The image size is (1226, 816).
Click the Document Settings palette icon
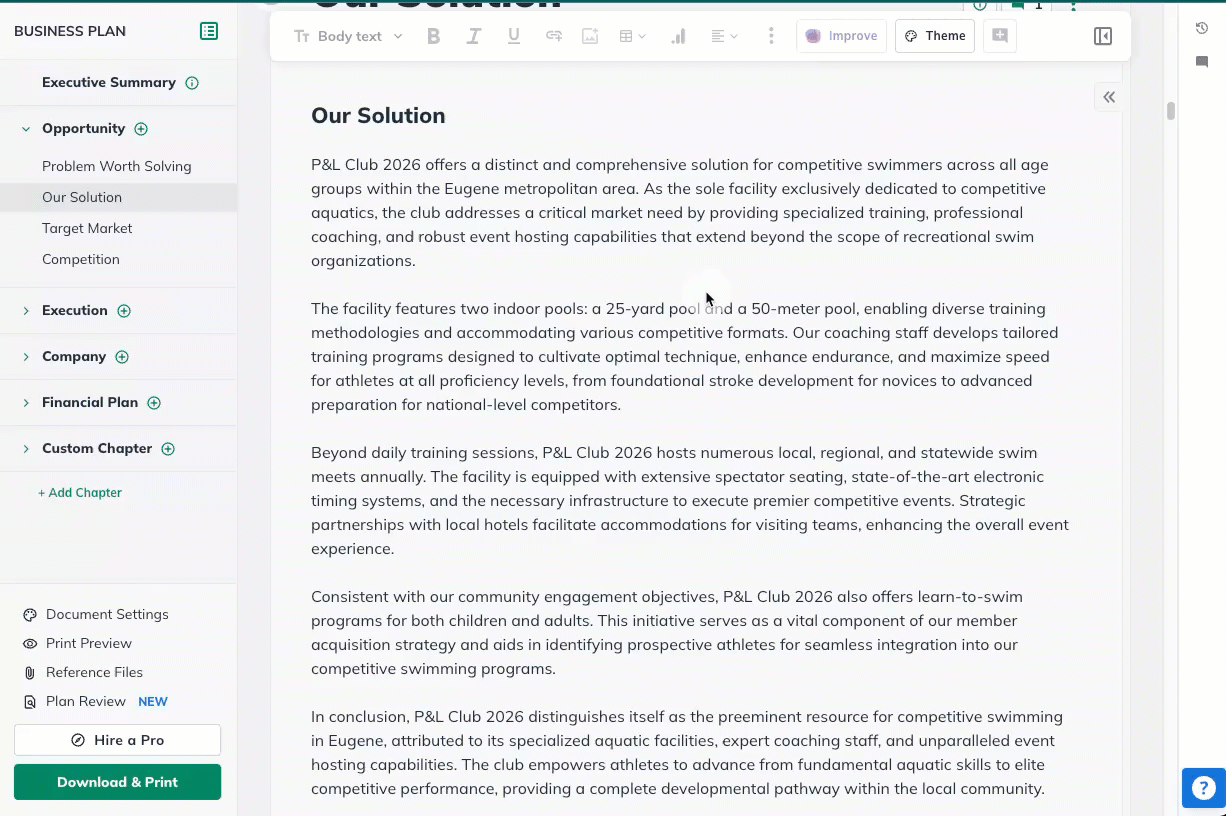[30, 615]
